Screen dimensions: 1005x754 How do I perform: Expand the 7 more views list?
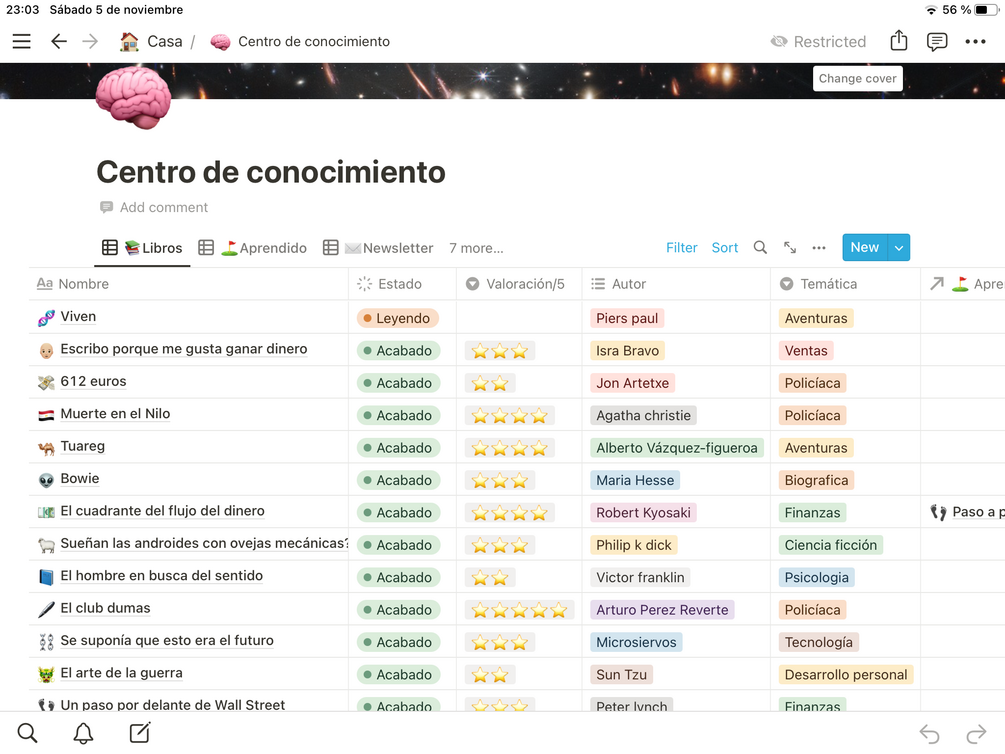(x=476, y=248)
